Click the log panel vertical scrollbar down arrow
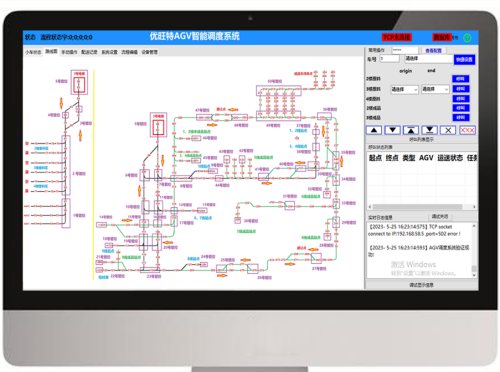This screenshot has width=500, height=372. [x=474, y=275]
